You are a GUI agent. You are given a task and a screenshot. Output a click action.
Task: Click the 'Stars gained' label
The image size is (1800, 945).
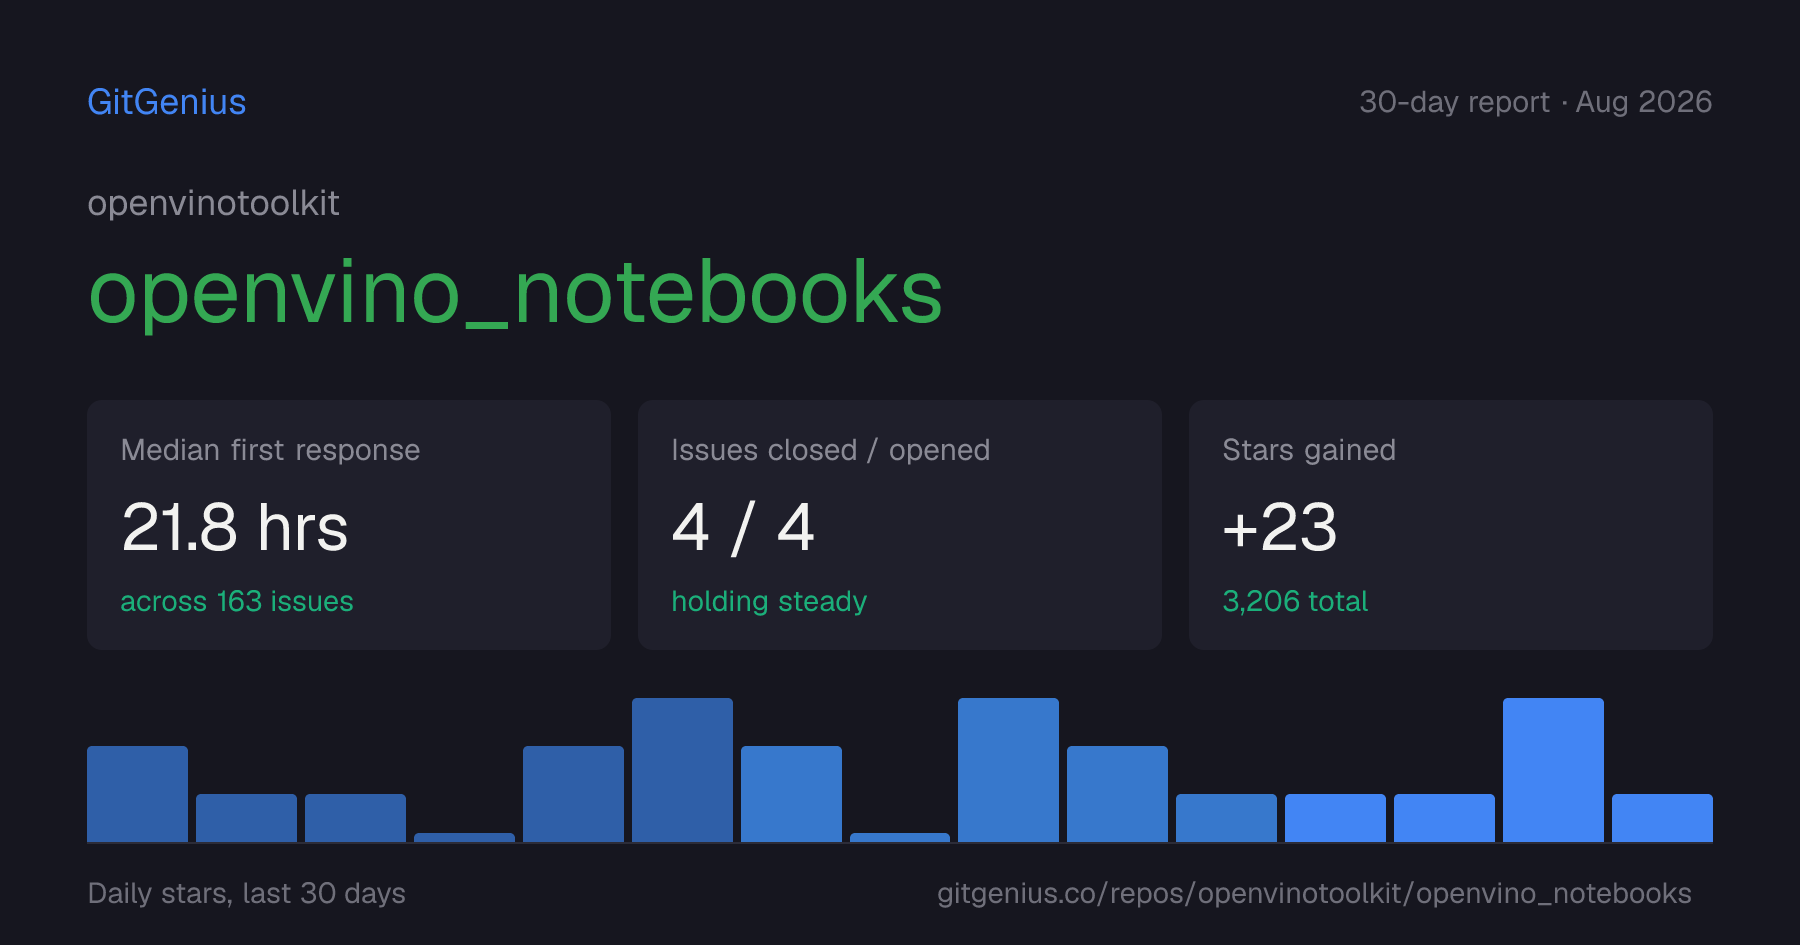point(1309,450)
